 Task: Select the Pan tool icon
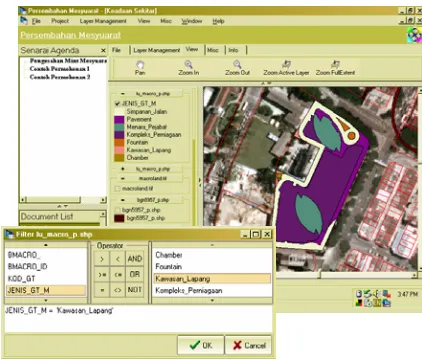[x=140, y=64]
